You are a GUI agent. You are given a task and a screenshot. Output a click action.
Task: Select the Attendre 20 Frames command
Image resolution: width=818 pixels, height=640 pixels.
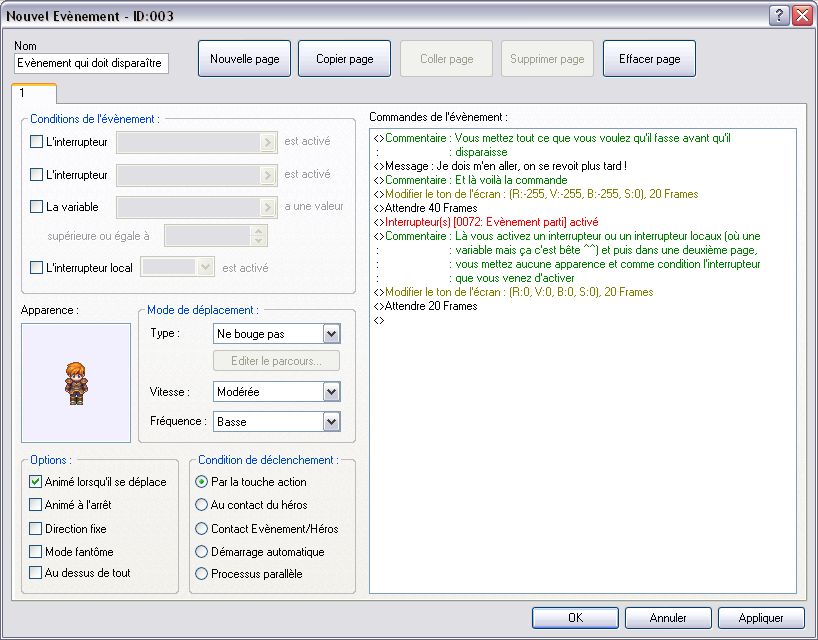[x=425, y=306]
